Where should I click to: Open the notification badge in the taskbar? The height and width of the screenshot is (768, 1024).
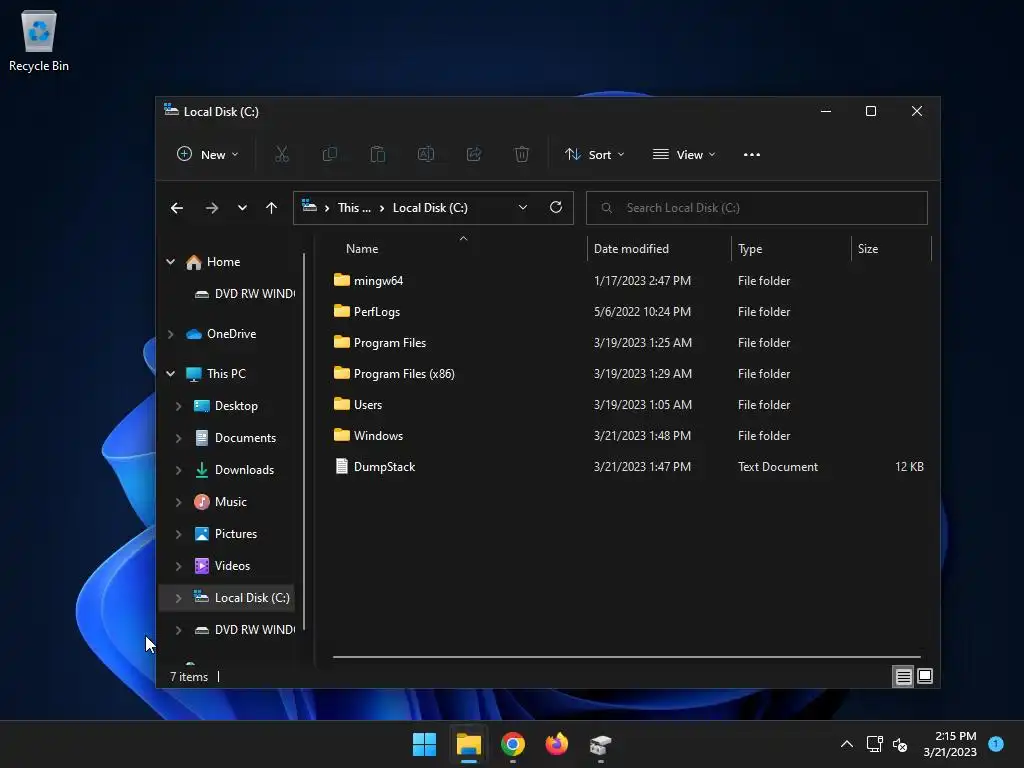996,743
